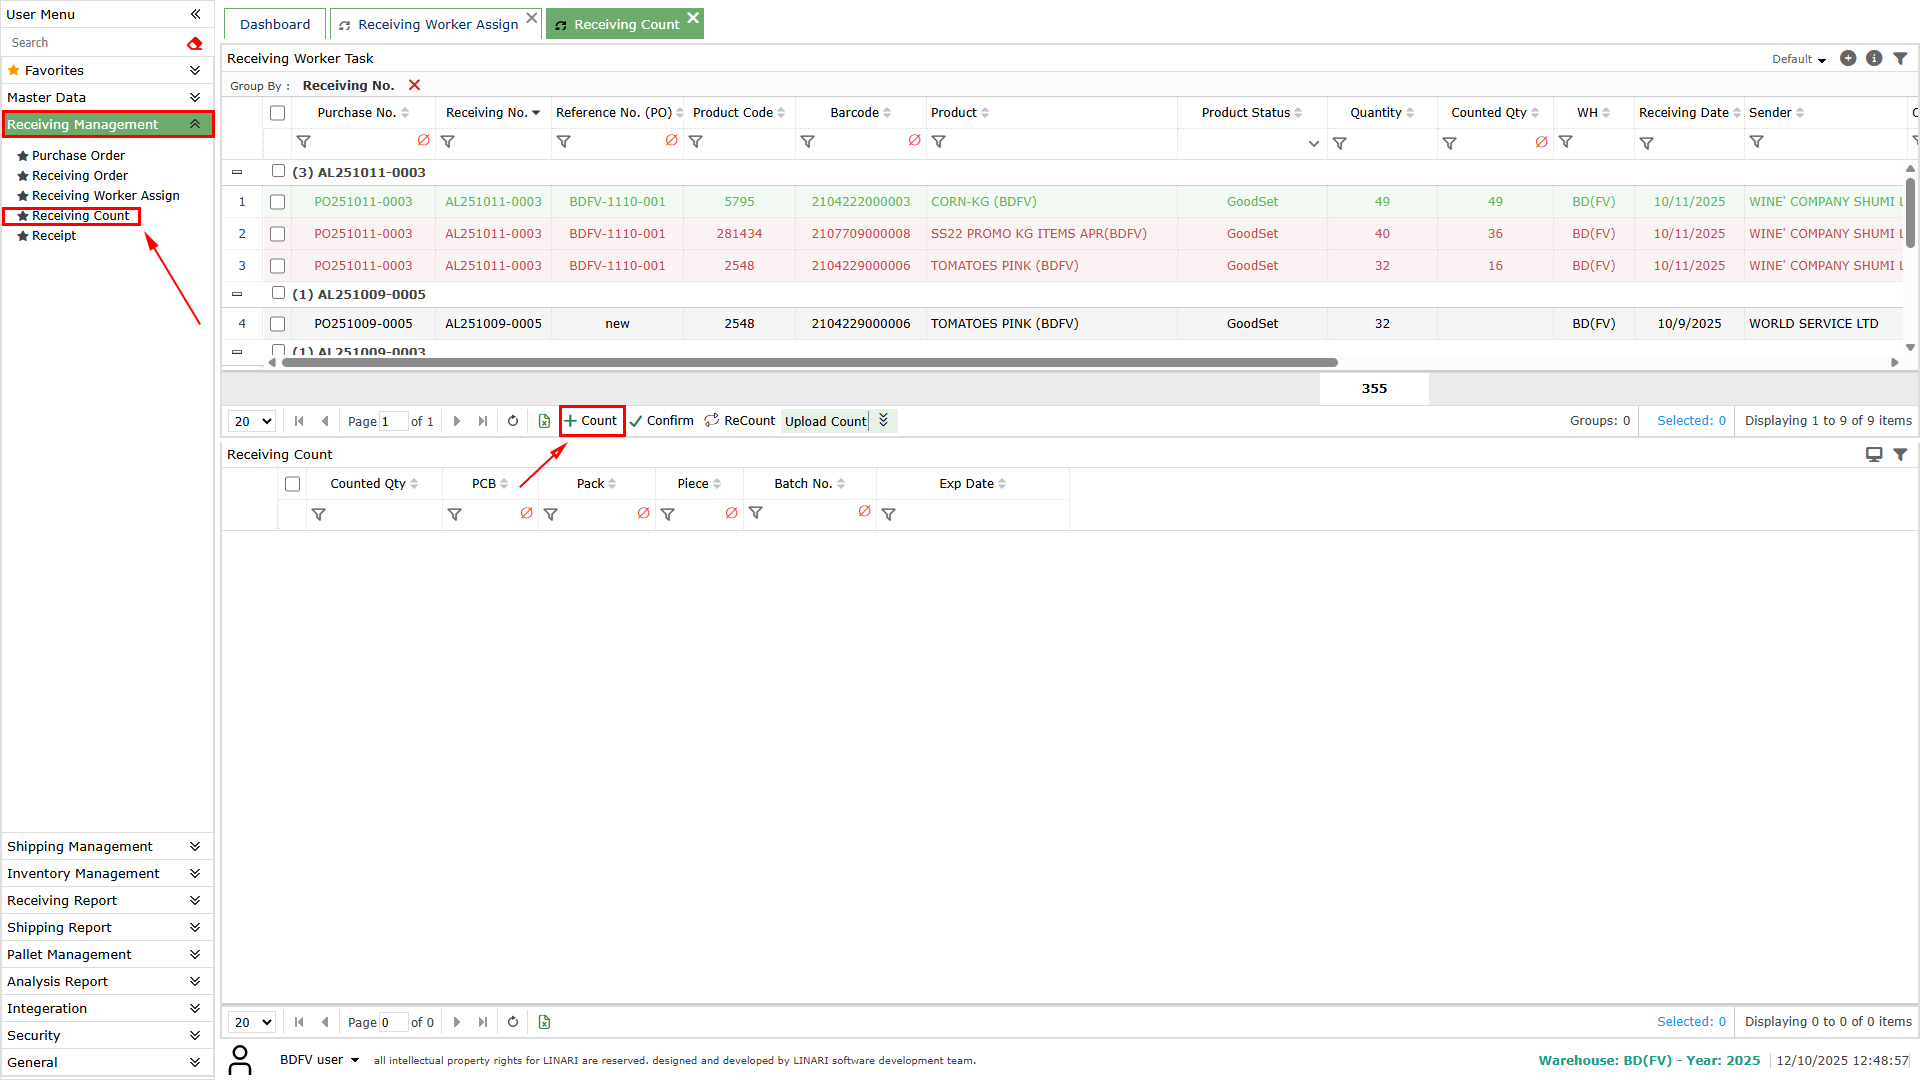Viewport: 1920px width, 1080px height.
Task: Click the eraser icon beside Search
Action: 194,43
